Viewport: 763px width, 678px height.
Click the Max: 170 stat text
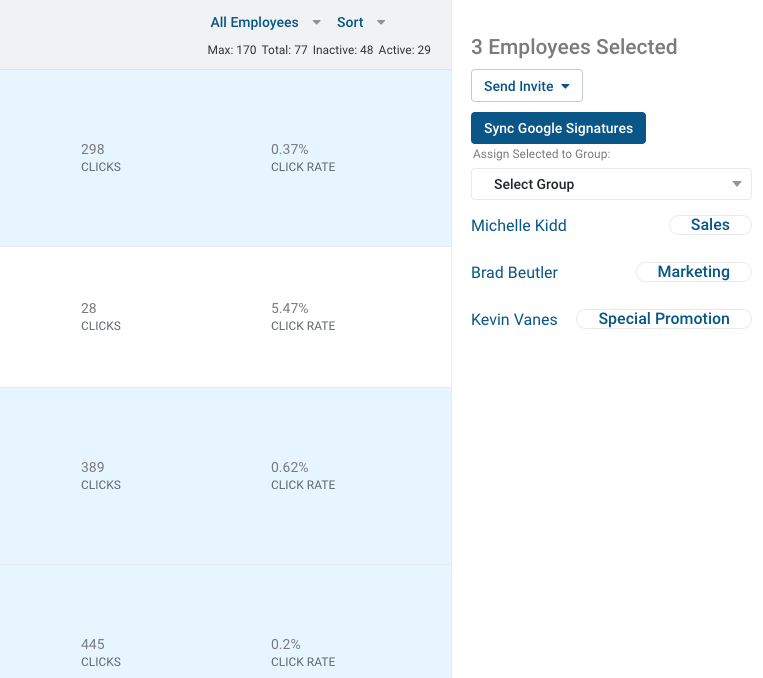[232, 50]
